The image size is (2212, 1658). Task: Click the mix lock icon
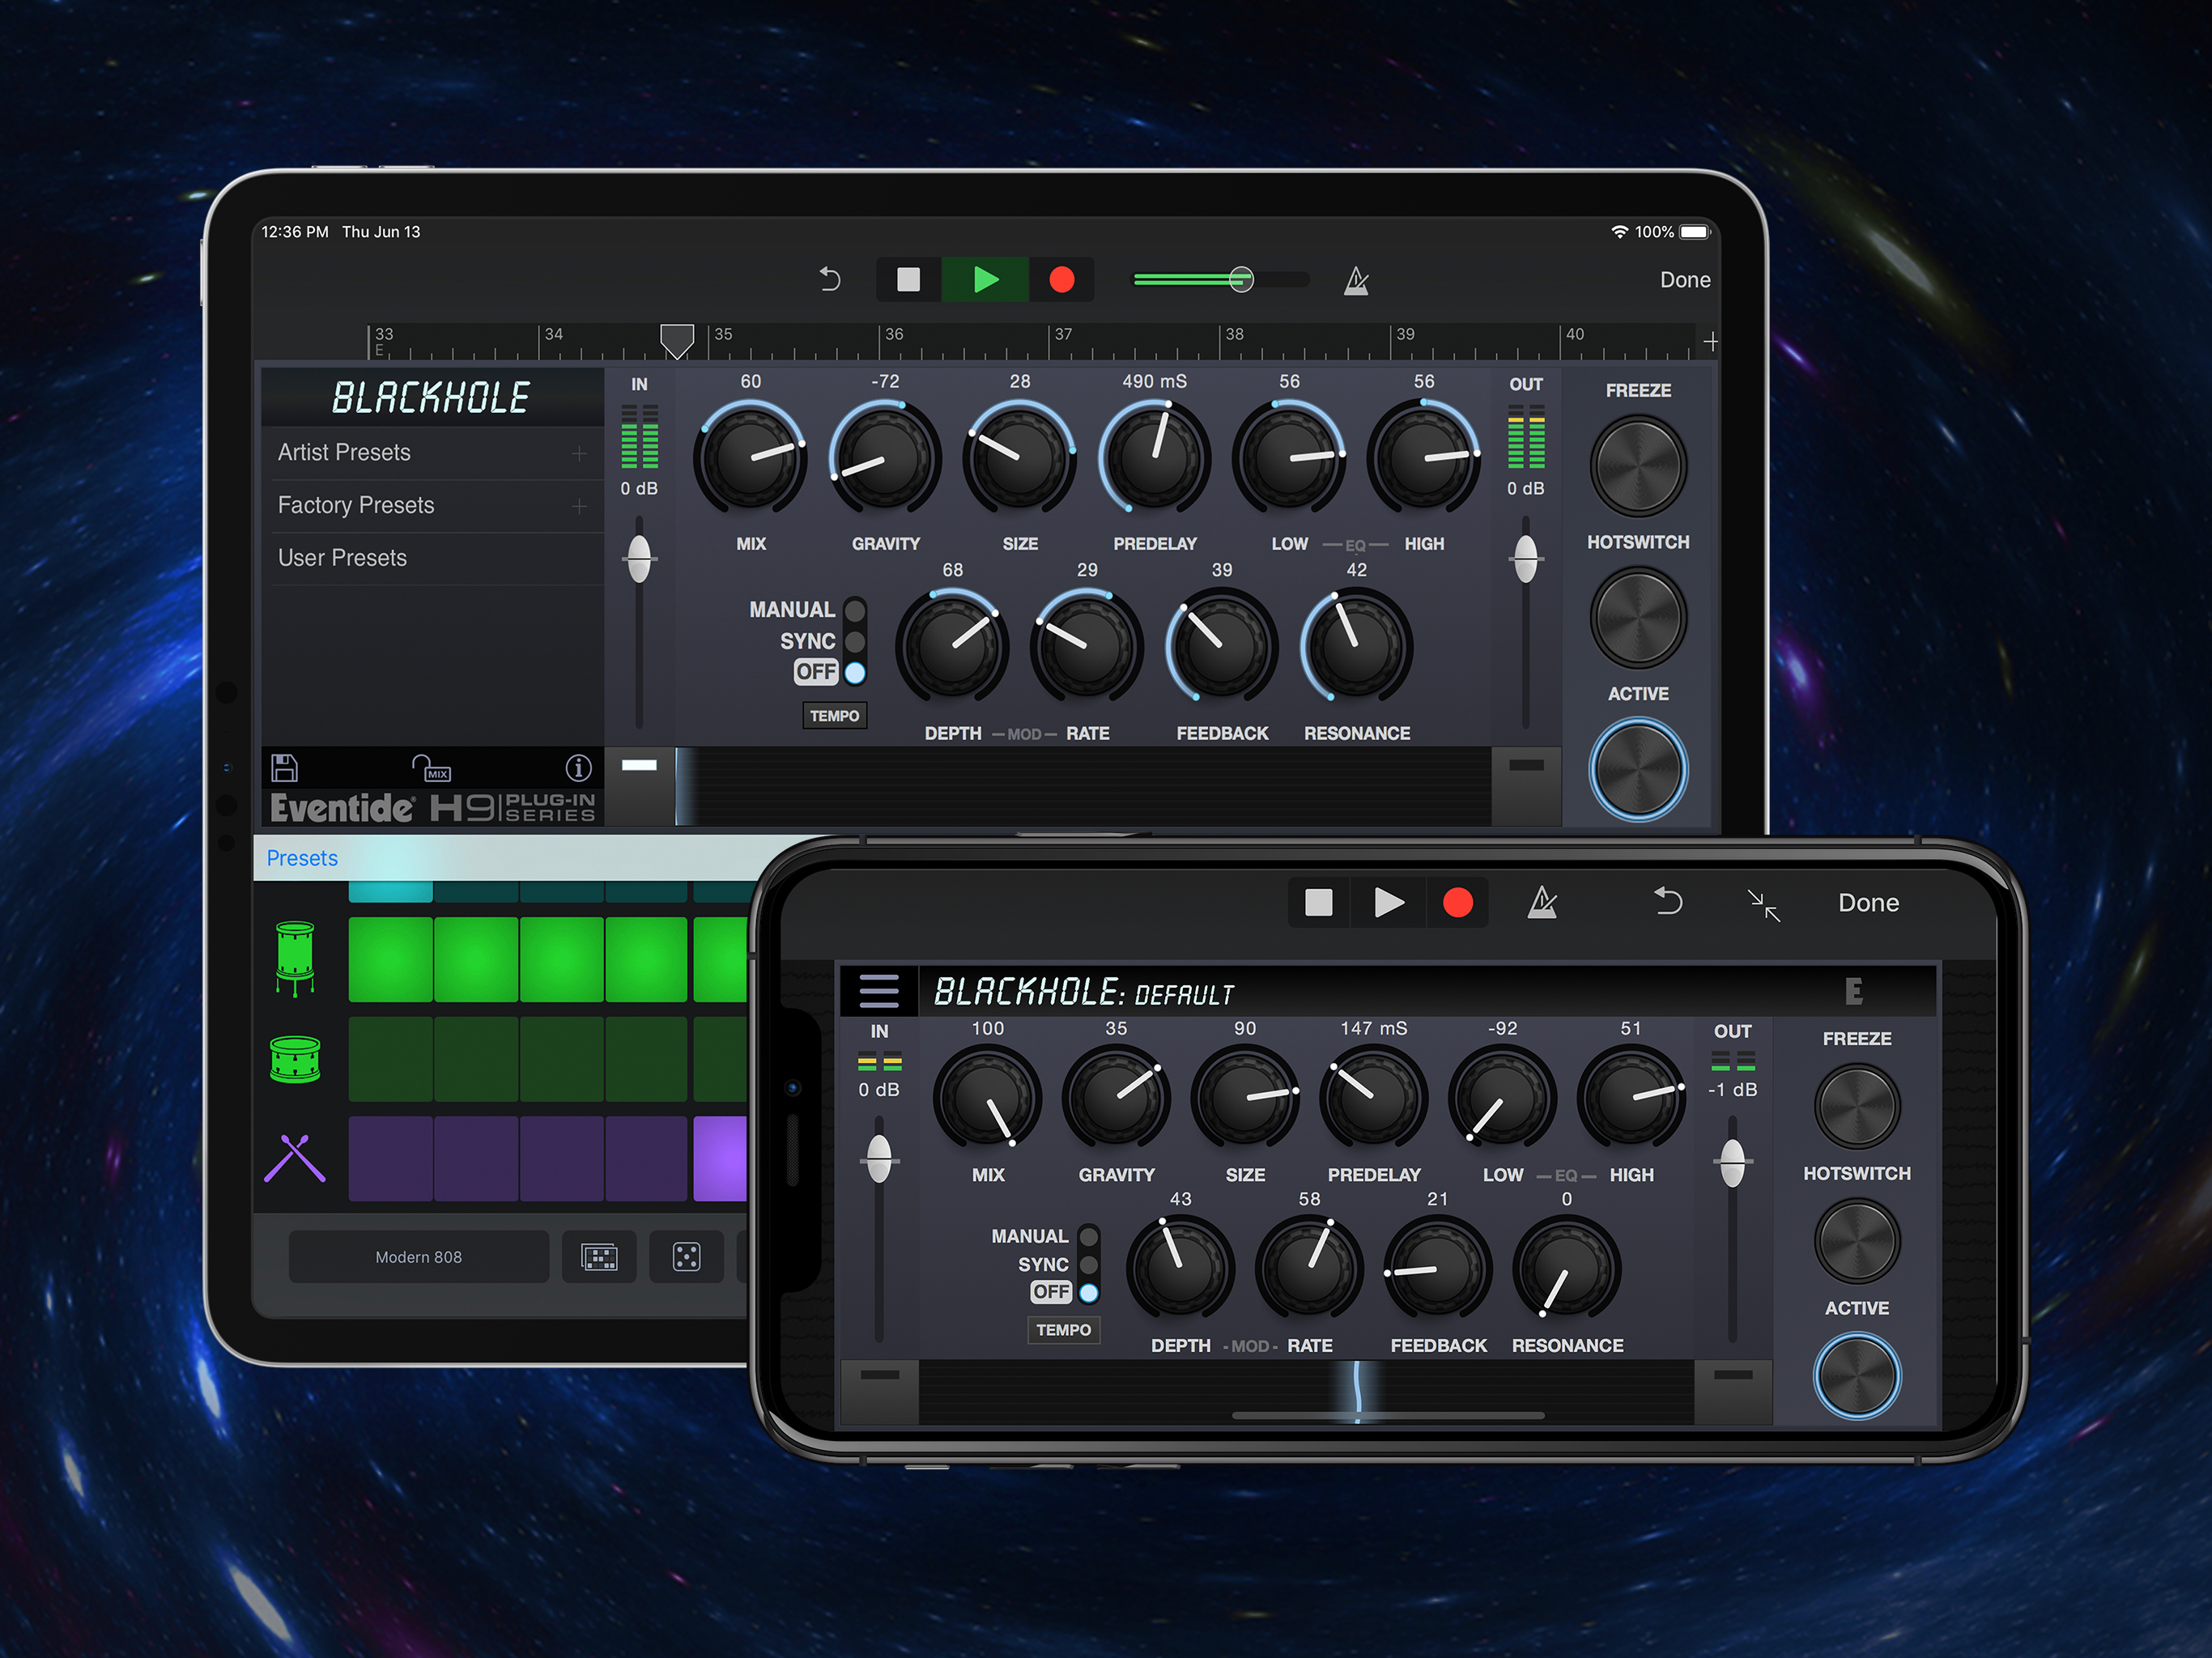431,768
